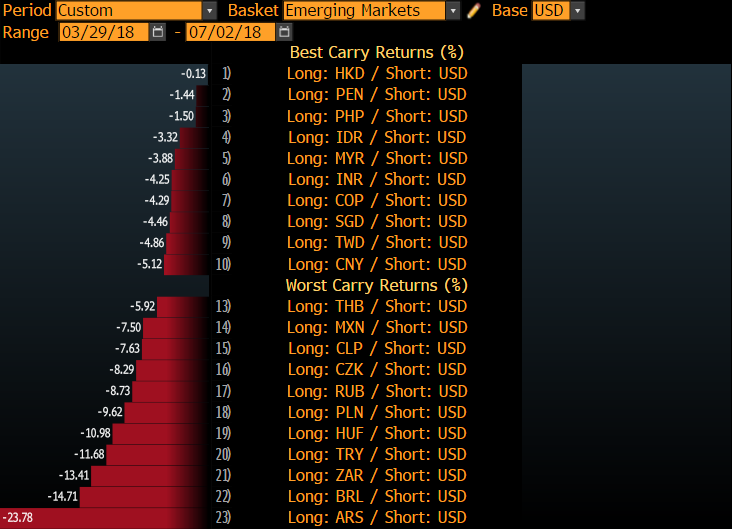The width and height of the screenshot is (732, 529).
Task: Click the Long BRL / Short USD entry
Action: click(376, 496)
